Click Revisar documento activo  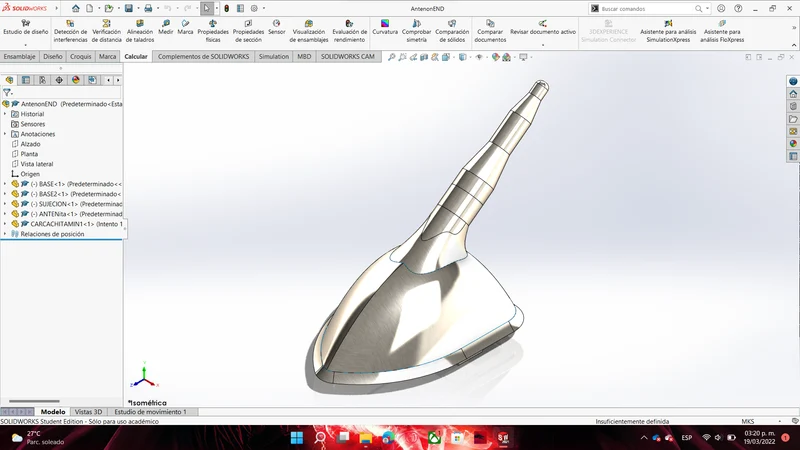pos(543,28)
